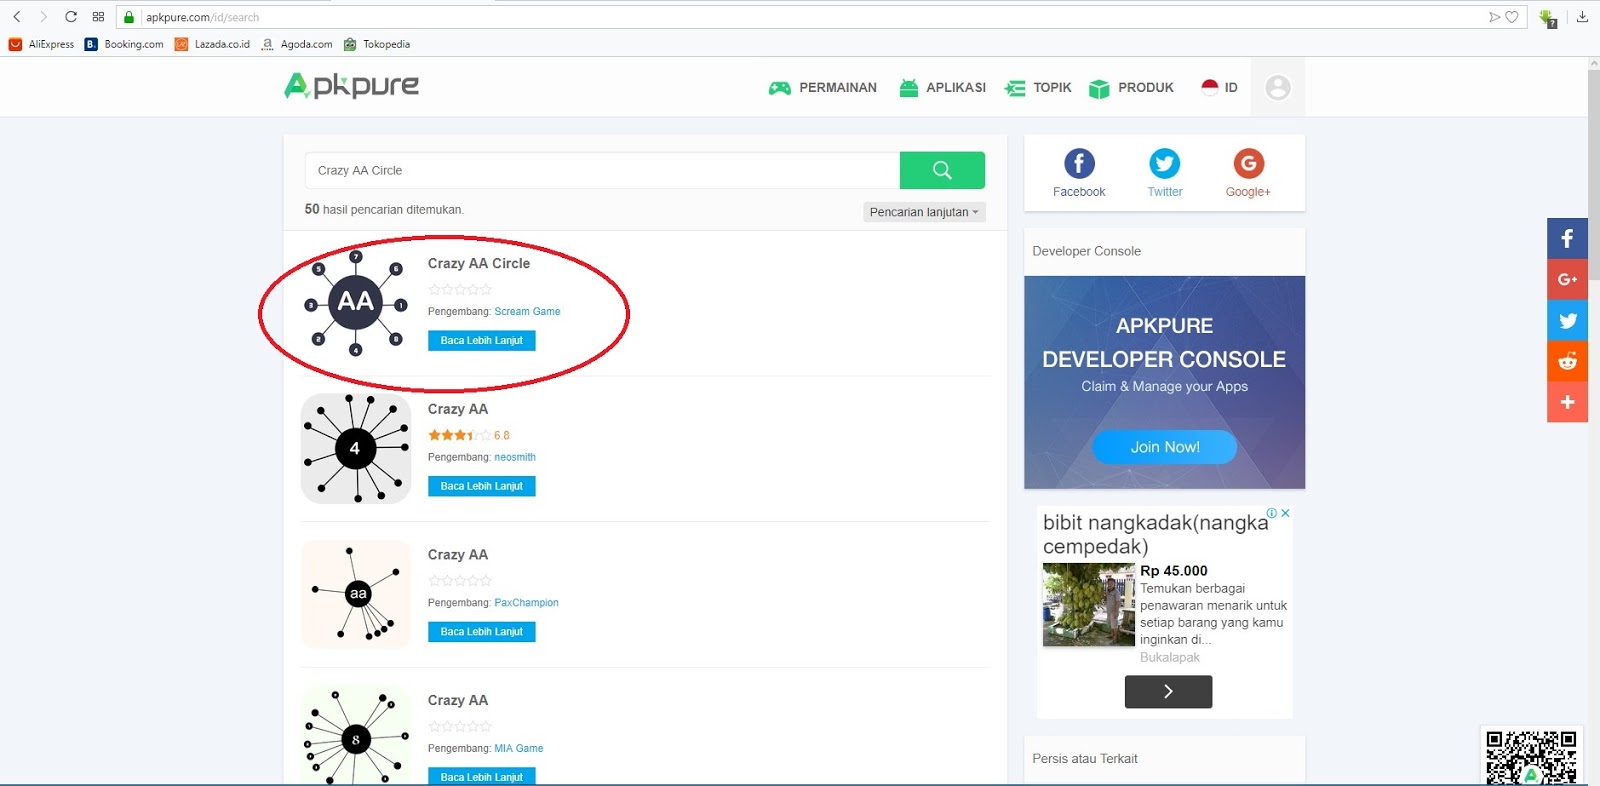Open Agoda.com bookmark
This screenshot has height=786, width=1600.
tap(297, 44)
